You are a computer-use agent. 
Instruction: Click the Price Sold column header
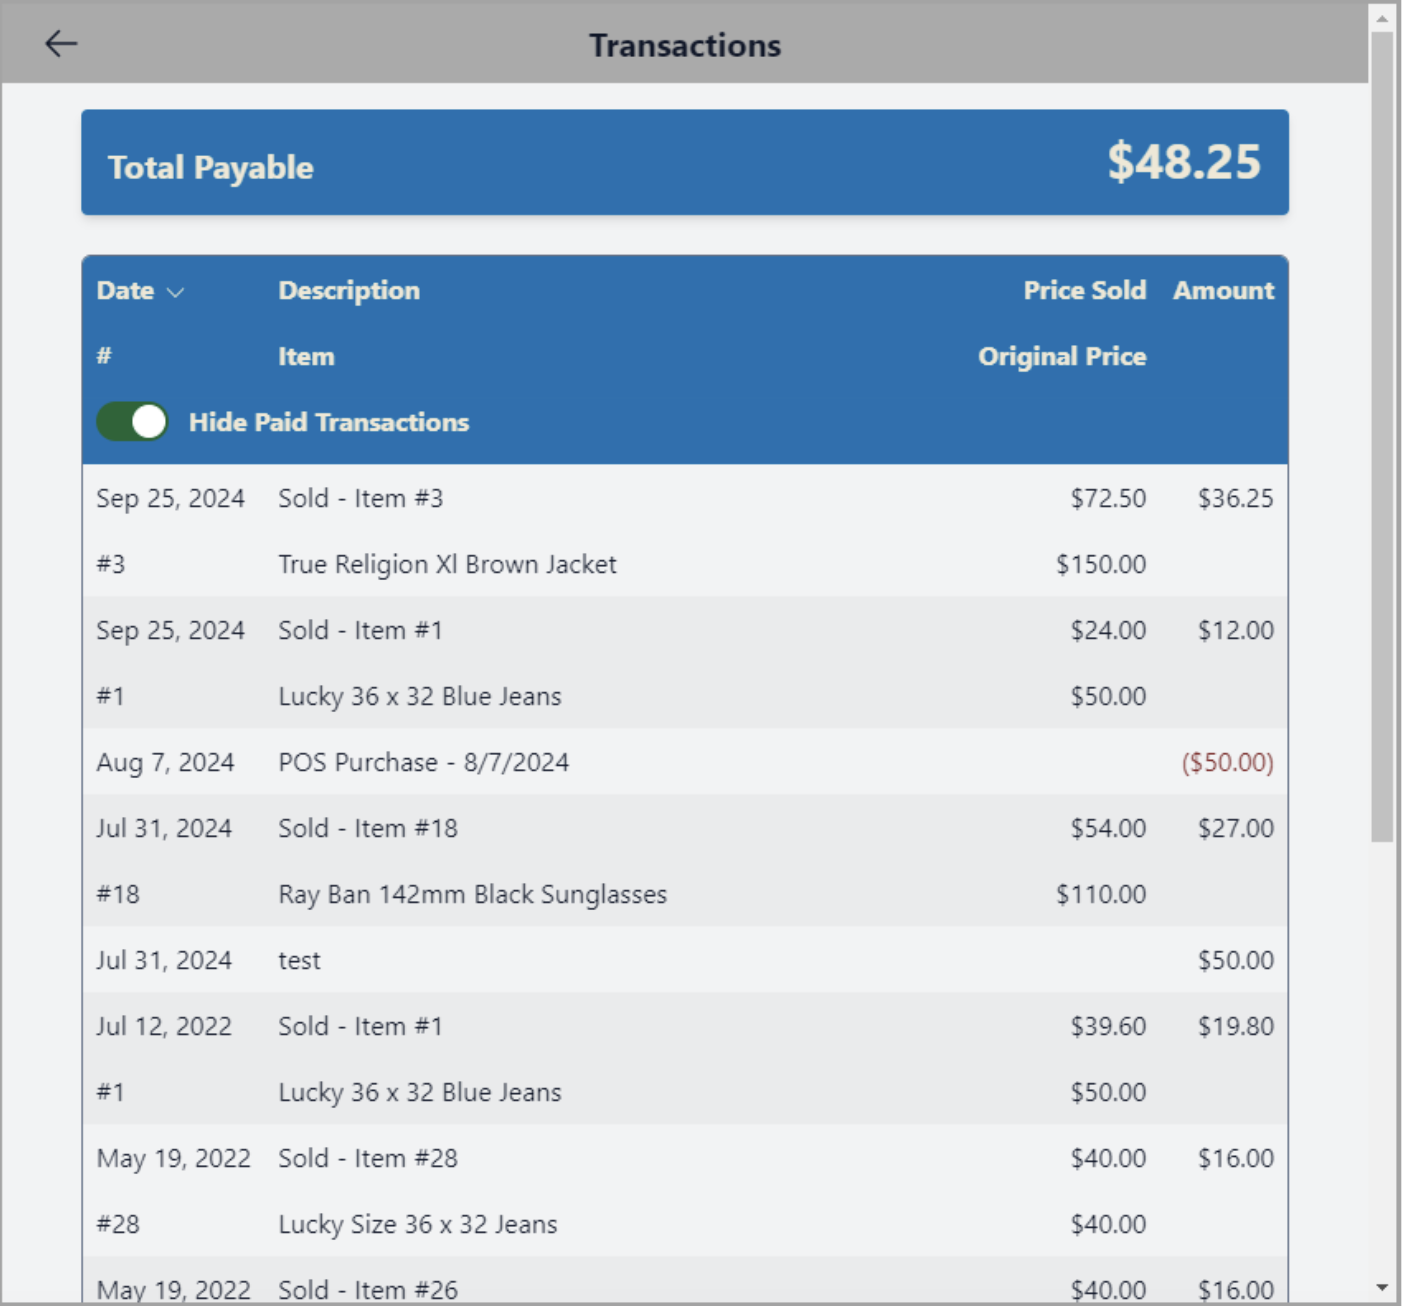1084,291
